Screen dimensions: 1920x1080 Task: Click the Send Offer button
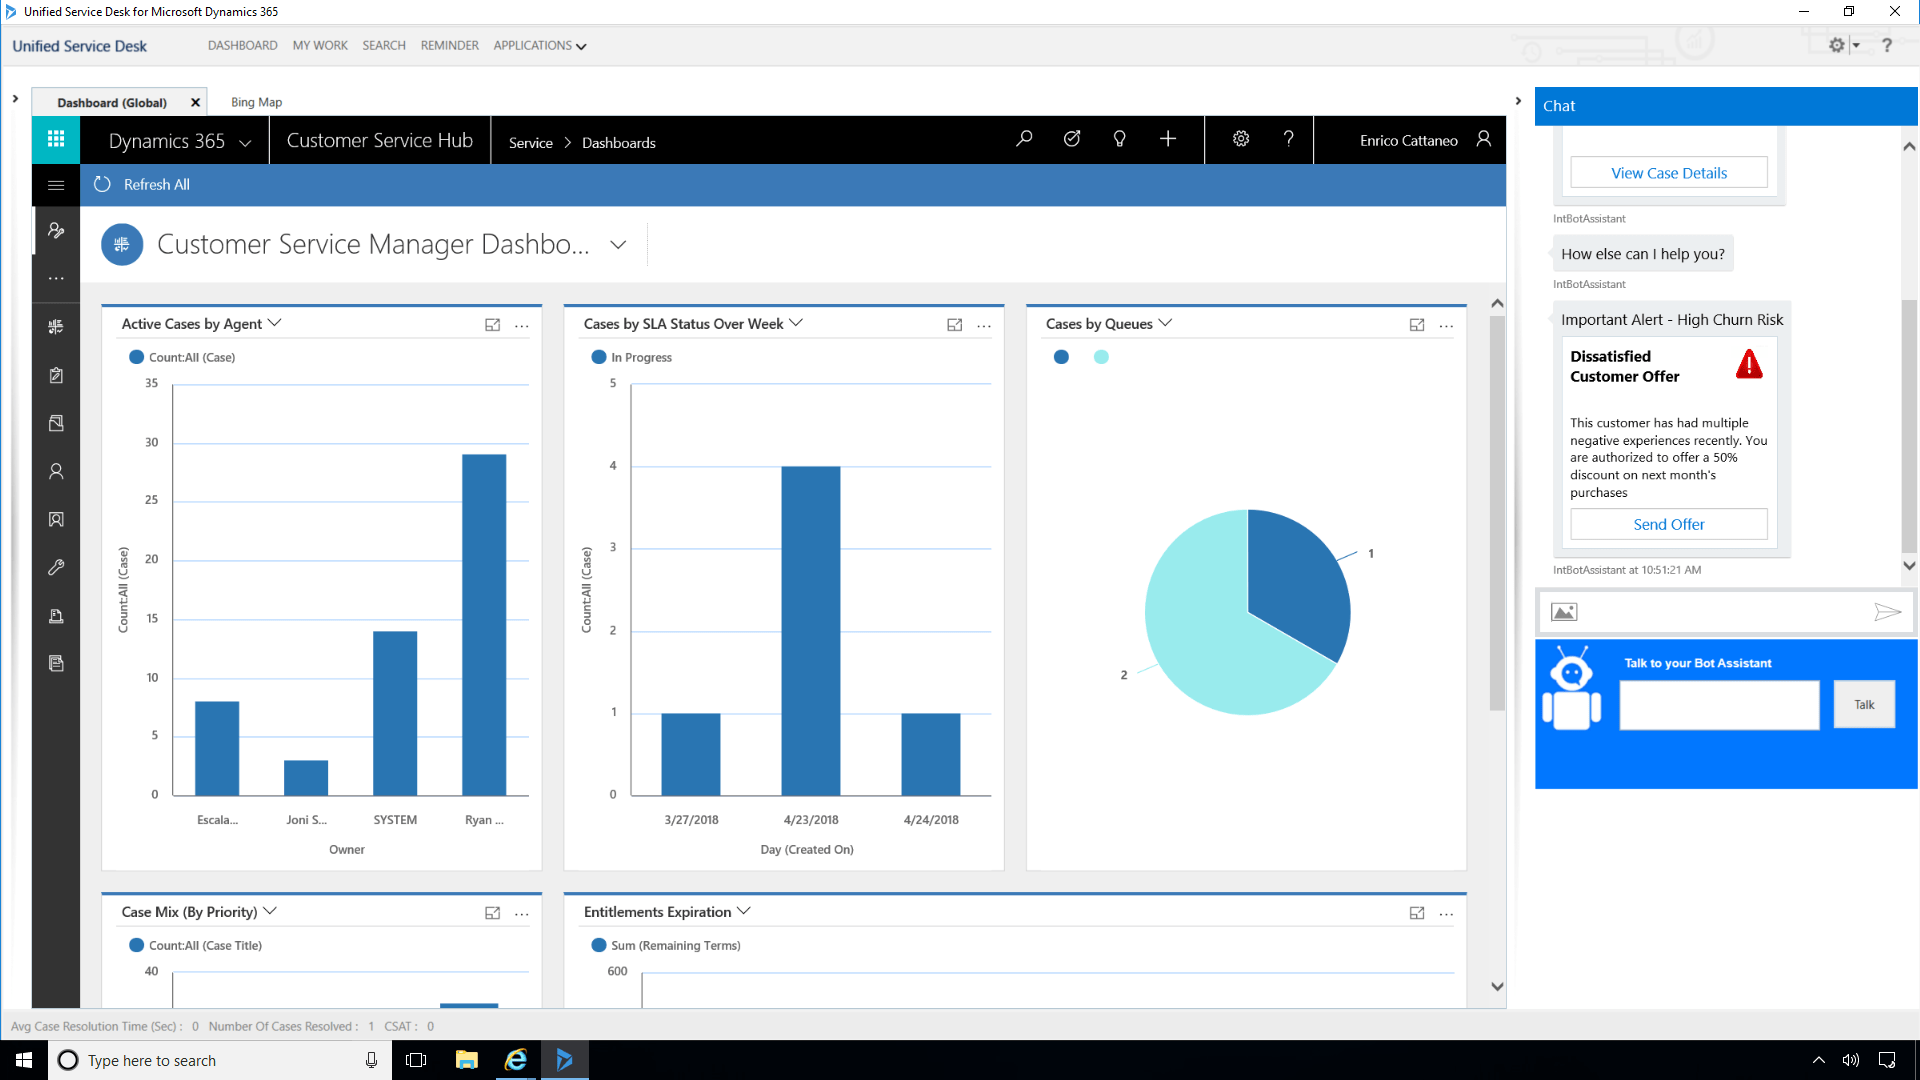tap(1669, 524)
